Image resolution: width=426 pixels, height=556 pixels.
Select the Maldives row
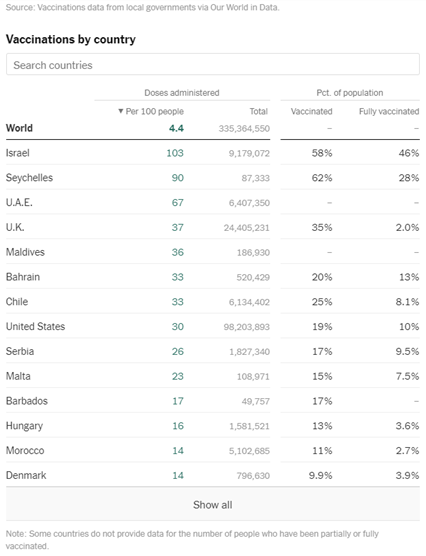pos(213,252)
